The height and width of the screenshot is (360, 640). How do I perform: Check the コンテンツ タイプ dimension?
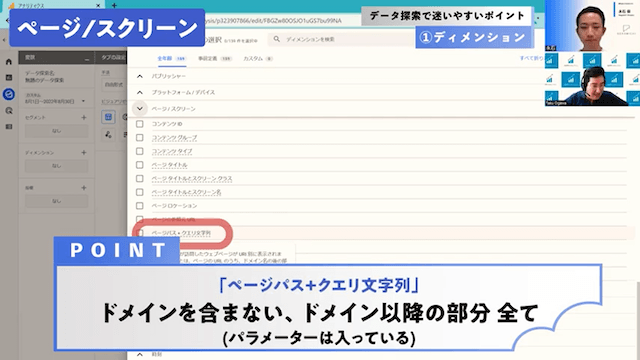click(140, 151)
